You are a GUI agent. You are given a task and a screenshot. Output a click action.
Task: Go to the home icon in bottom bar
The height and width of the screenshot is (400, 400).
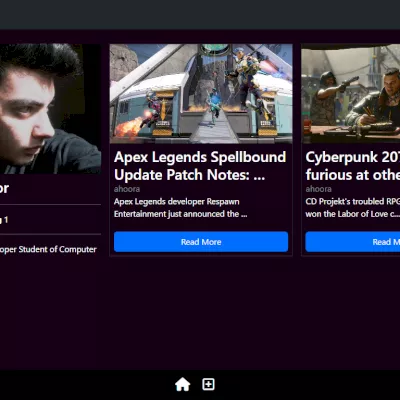click(183, 384)
